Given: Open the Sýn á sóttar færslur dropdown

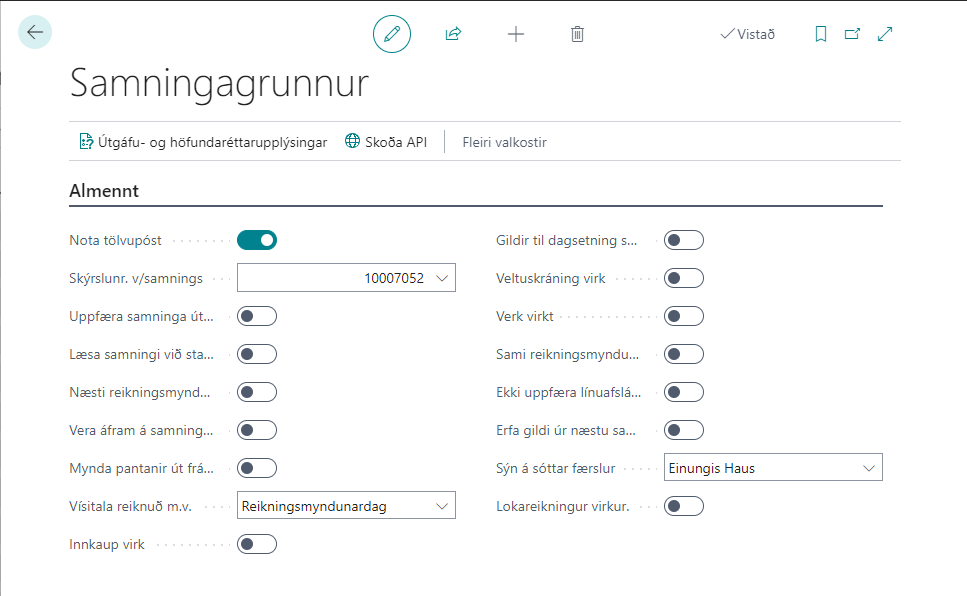Looking at the screenshot, I should (x=869, y=468).
